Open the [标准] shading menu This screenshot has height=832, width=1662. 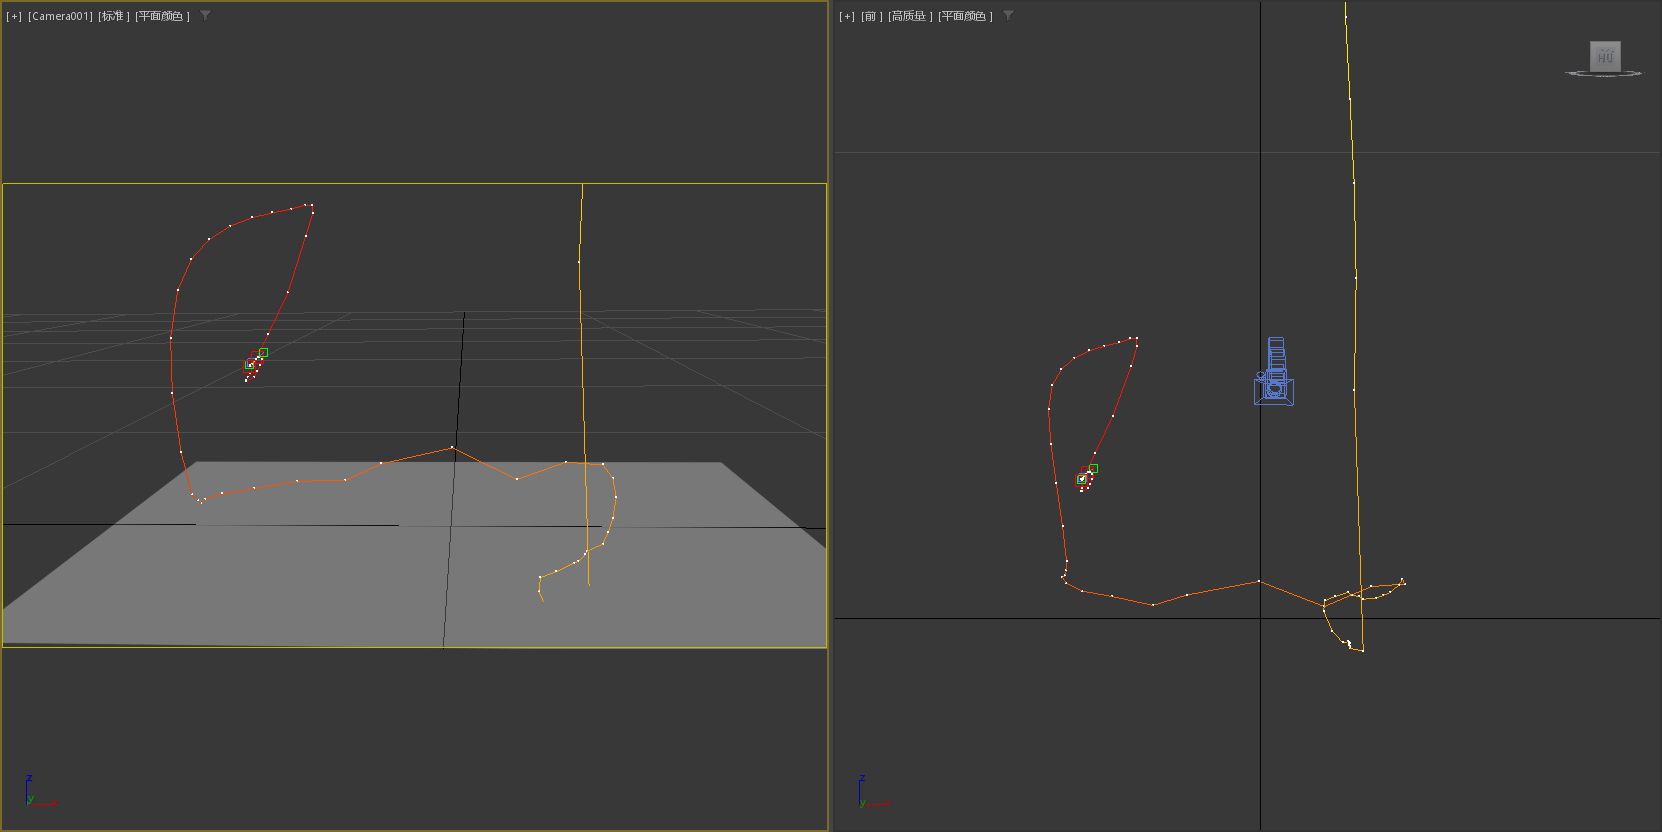pos(114,16)
